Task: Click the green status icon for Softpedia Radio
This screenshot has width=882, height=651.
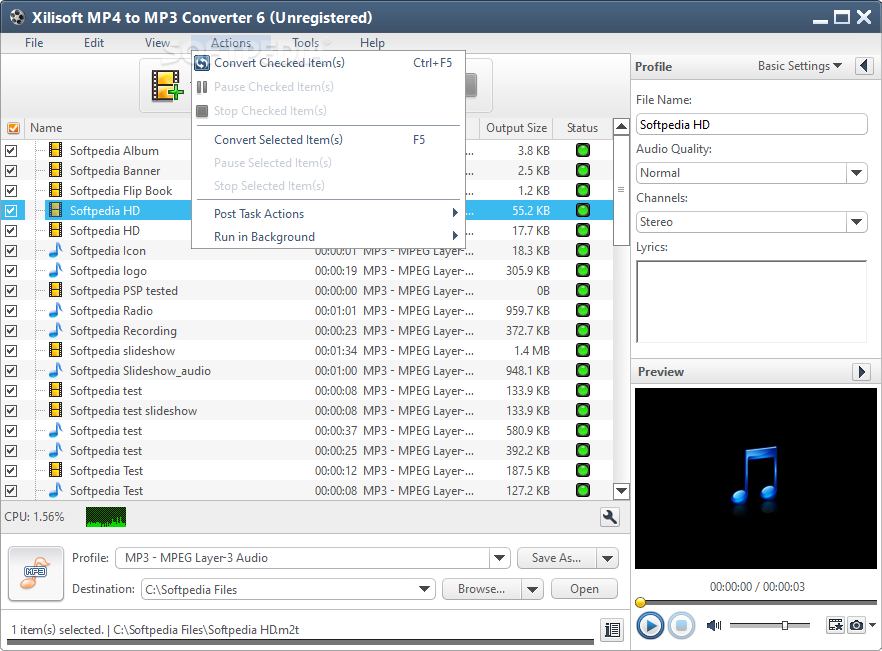Action: 583,310
